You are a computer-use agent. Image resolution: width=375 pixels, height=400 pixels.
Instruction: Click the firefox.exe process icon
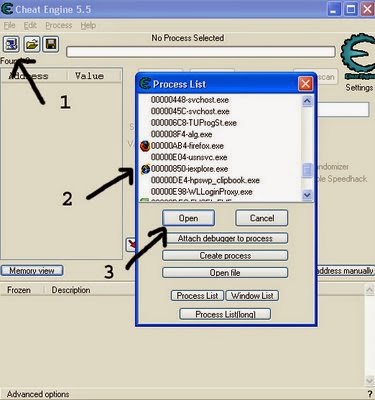click(145, 146)
